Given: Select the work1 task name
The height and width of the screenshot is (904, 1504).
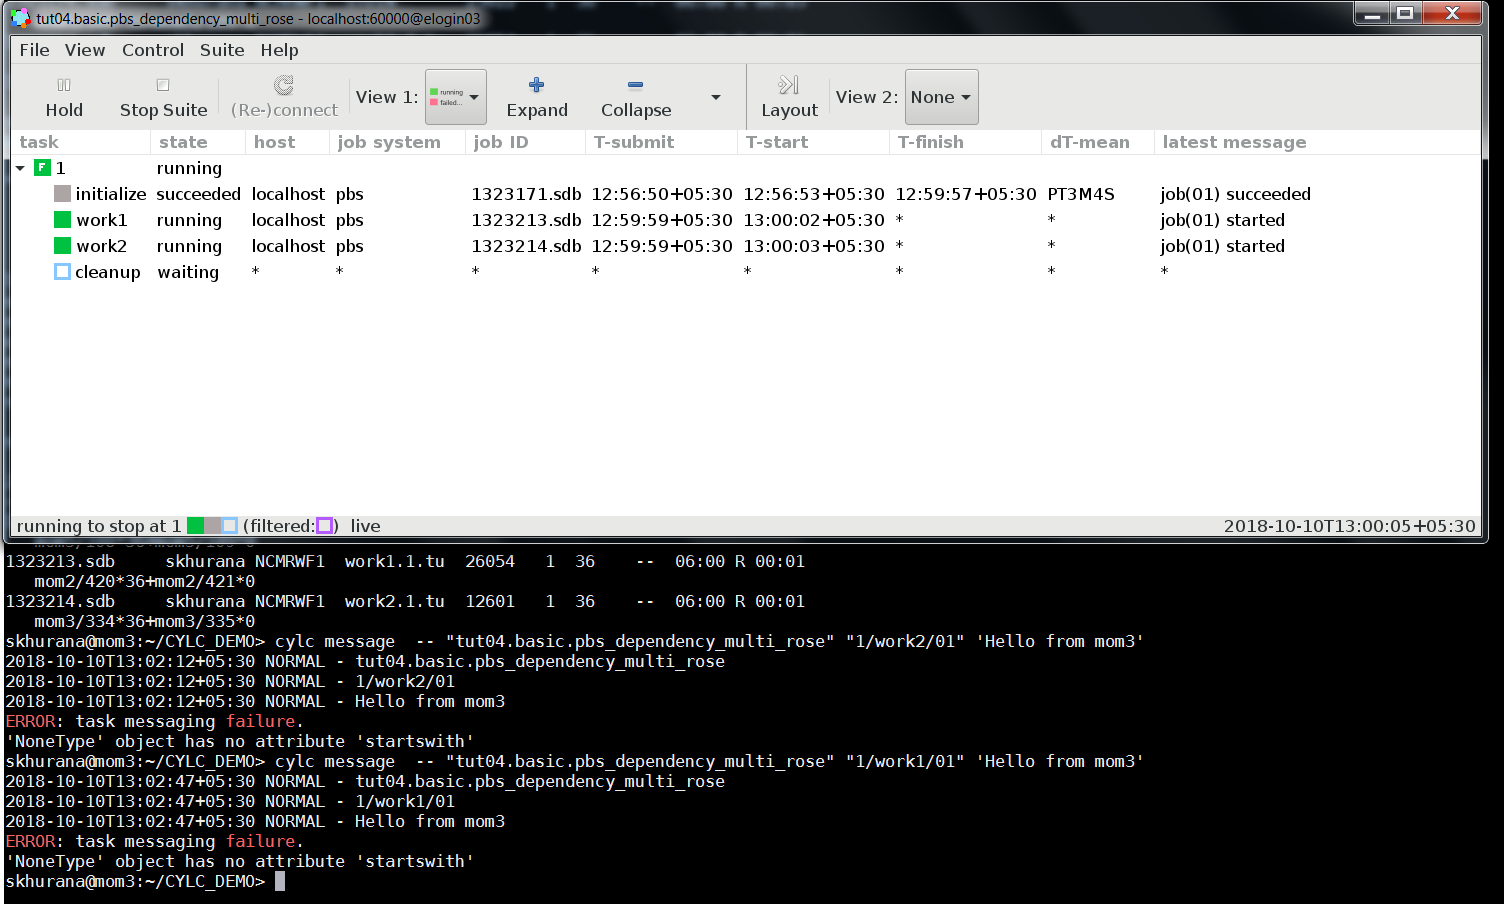Looking at the screenshot, I should pos(102,220).
